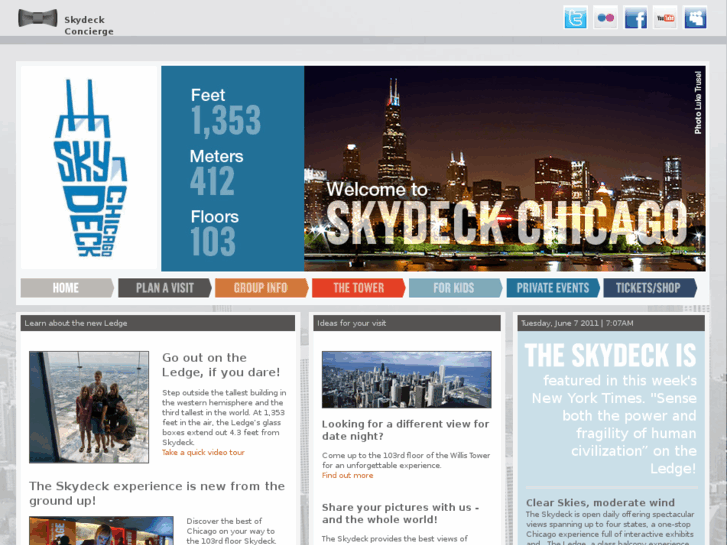
Task: Click 'Go out on the Ledge, if you dare!' heading
Action: coord(221,365)
